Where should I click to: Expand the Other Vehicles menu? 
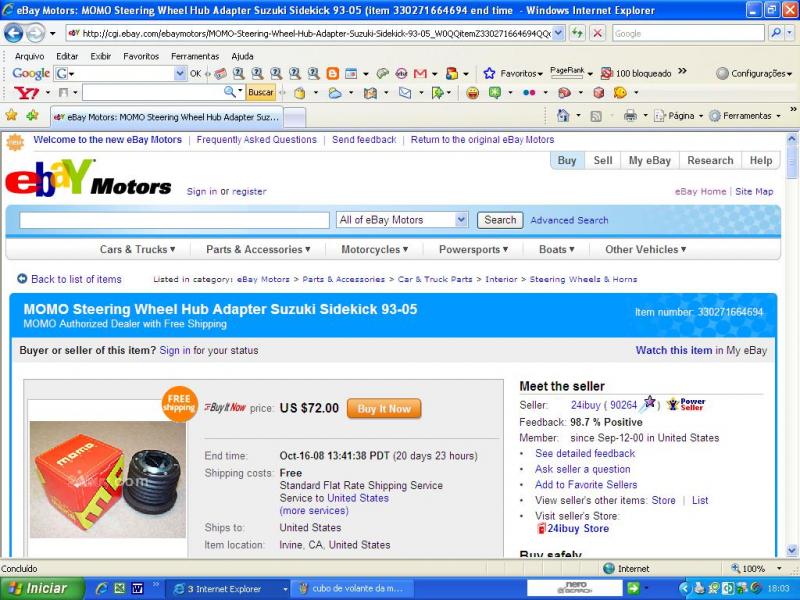click(645, 249)
